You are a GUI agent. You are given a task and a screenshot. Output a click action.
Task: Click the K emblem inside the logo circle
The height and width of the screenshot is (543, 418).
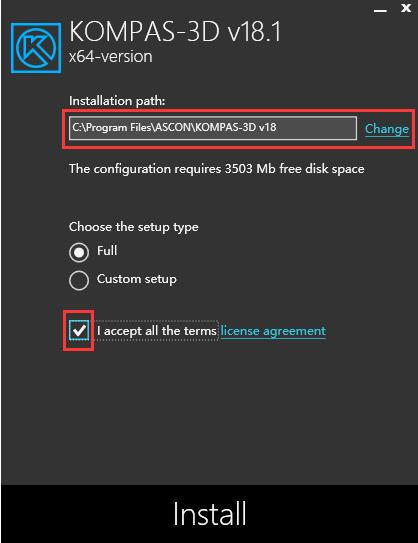tap(35, 48)
